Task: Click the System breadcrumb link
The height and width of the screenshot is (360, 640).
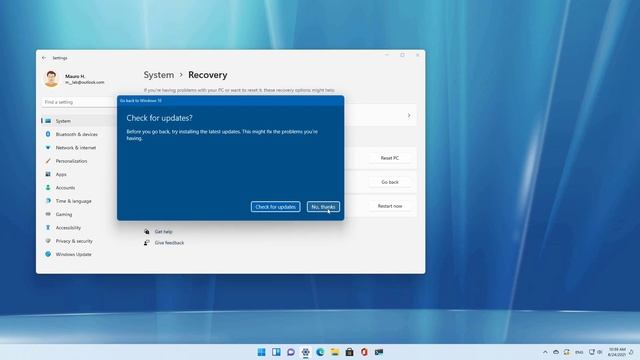Action: coord(159,75)
